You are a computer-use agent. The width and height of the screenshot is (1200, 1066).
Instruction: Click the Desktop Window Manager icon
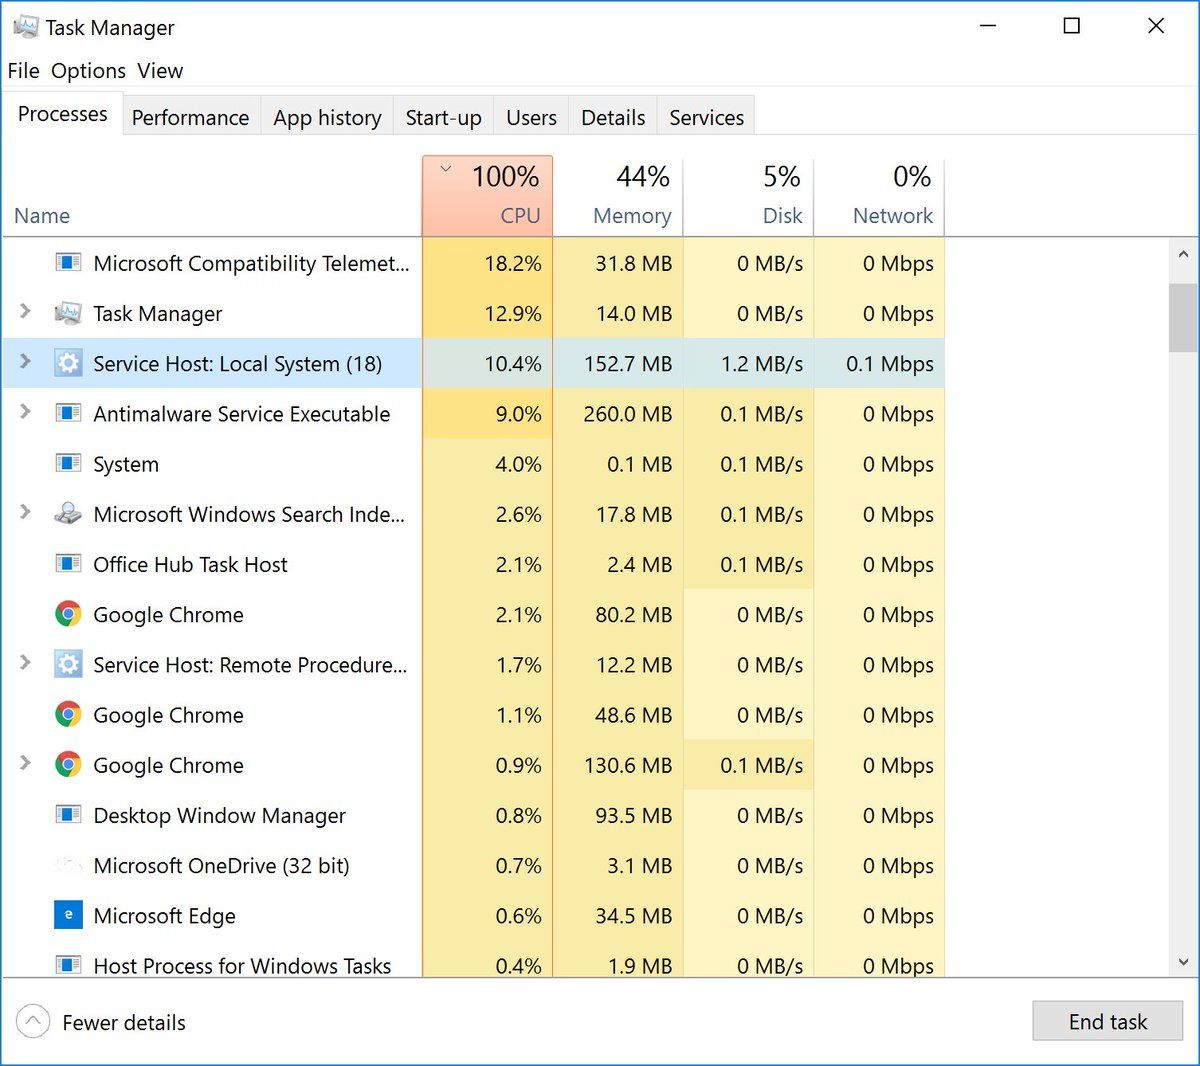(x=68, y=815)
